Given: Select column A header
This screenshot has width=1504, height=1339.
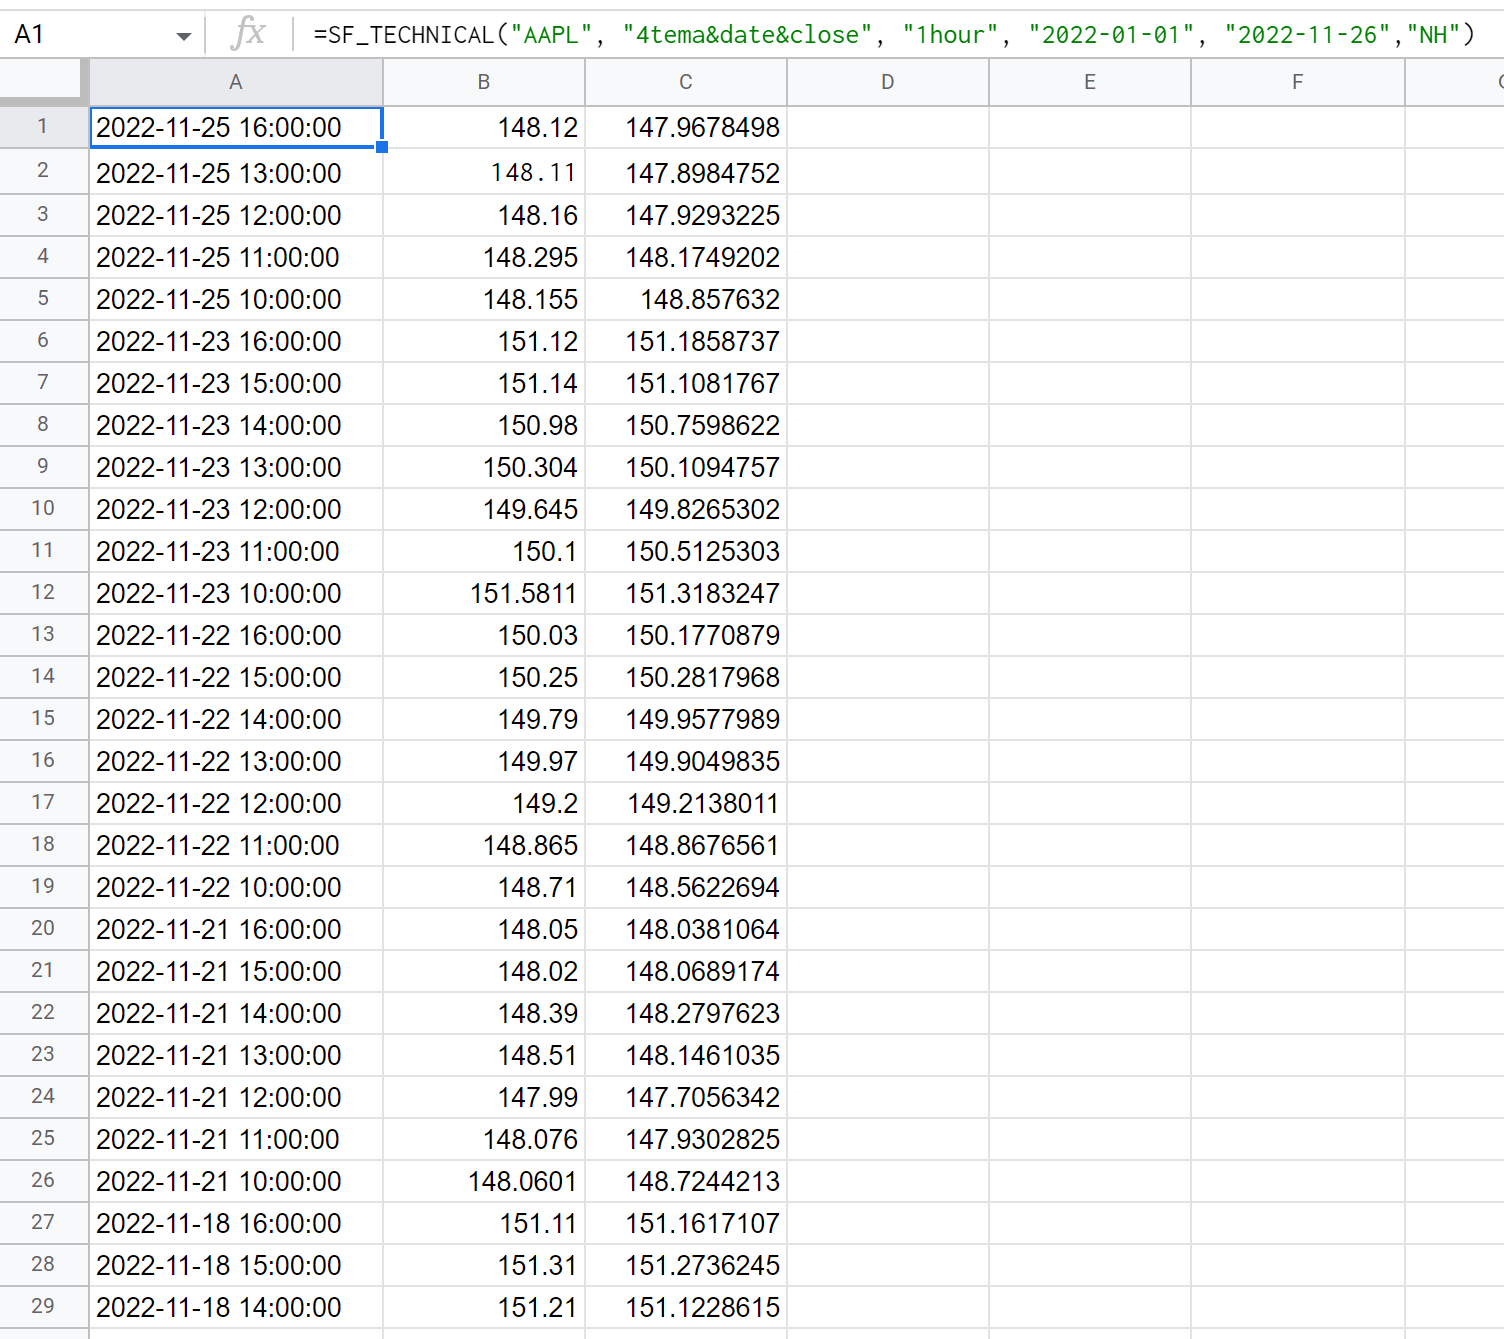Looking at the screenshot, I should 236,82.
